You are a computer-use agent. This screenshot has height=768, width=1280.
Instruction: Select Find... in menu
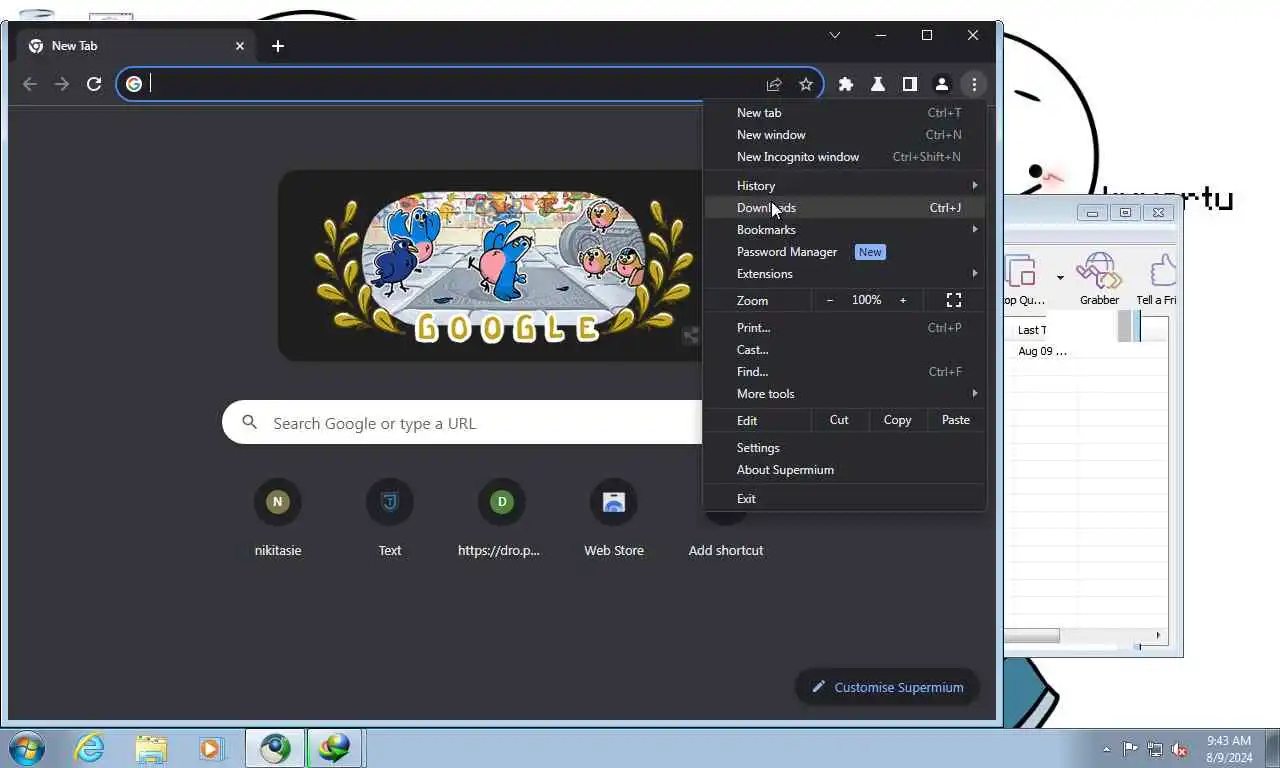point(845,372)
